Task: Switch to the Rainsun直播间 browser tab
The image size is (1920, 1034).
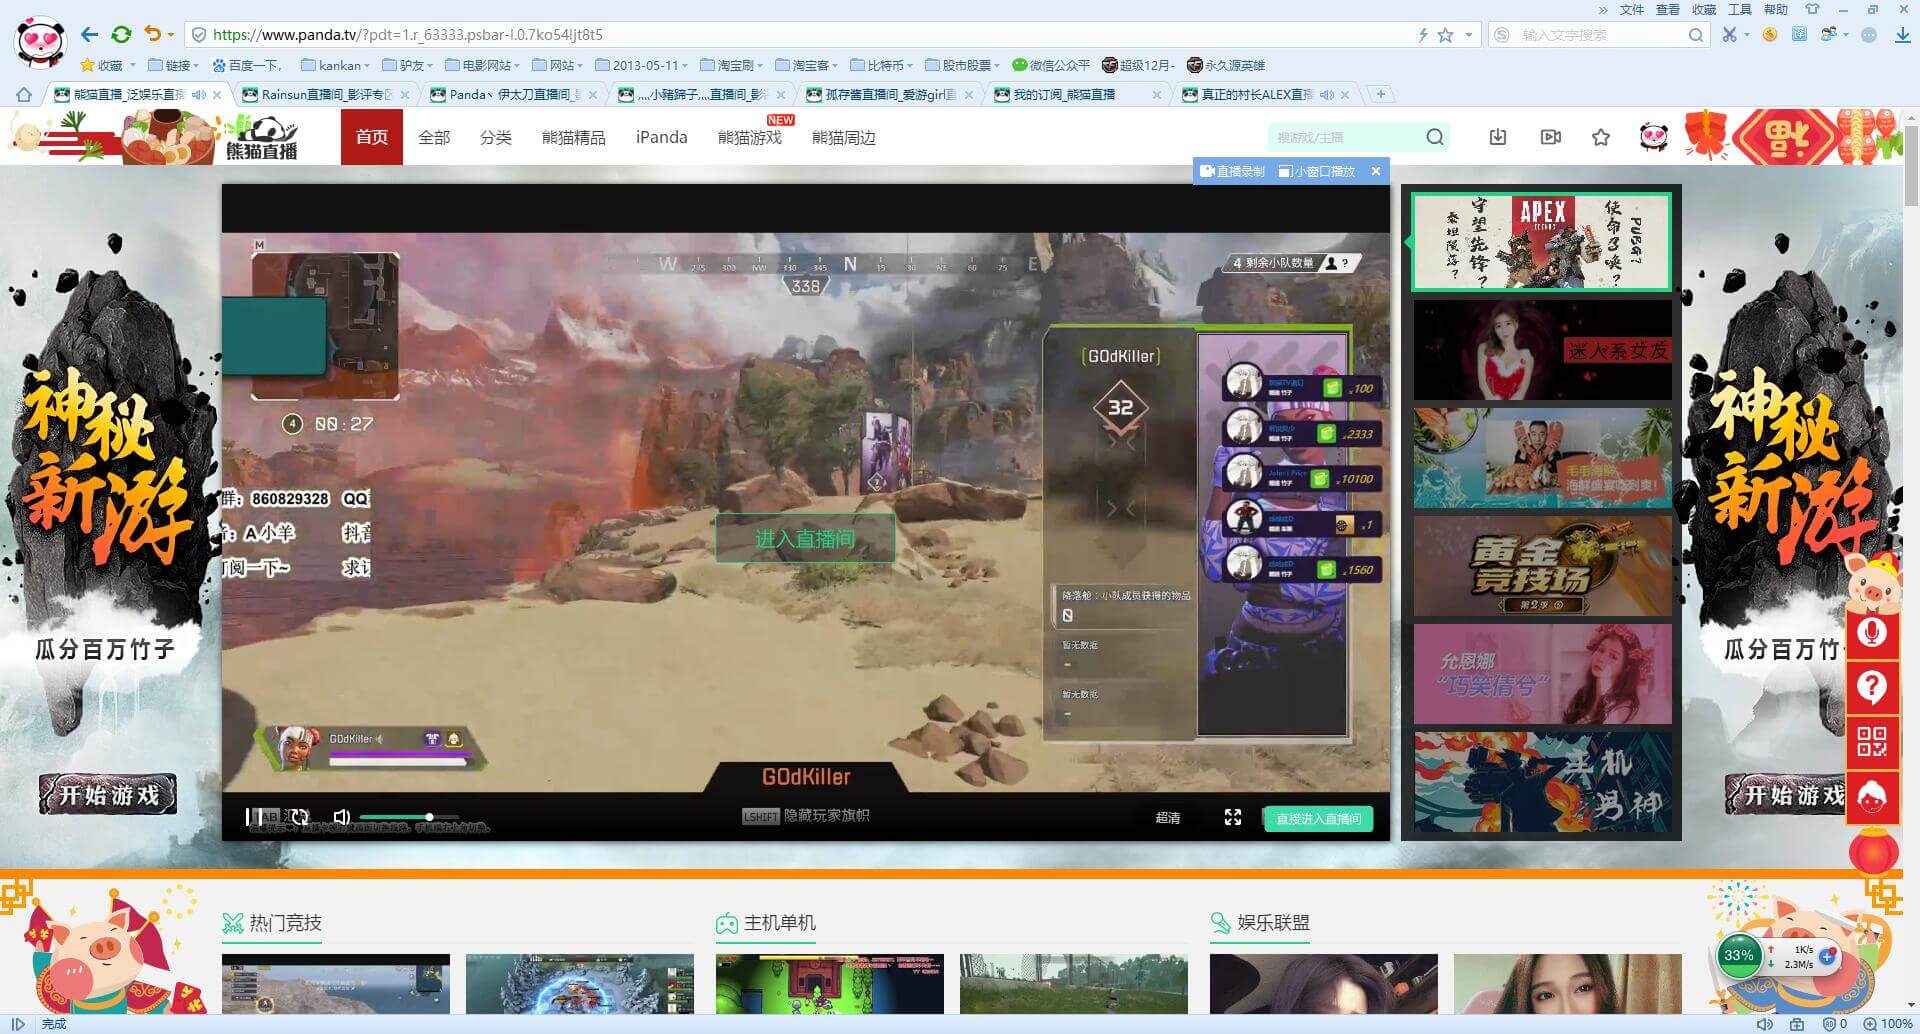Action: click(323, 95)
